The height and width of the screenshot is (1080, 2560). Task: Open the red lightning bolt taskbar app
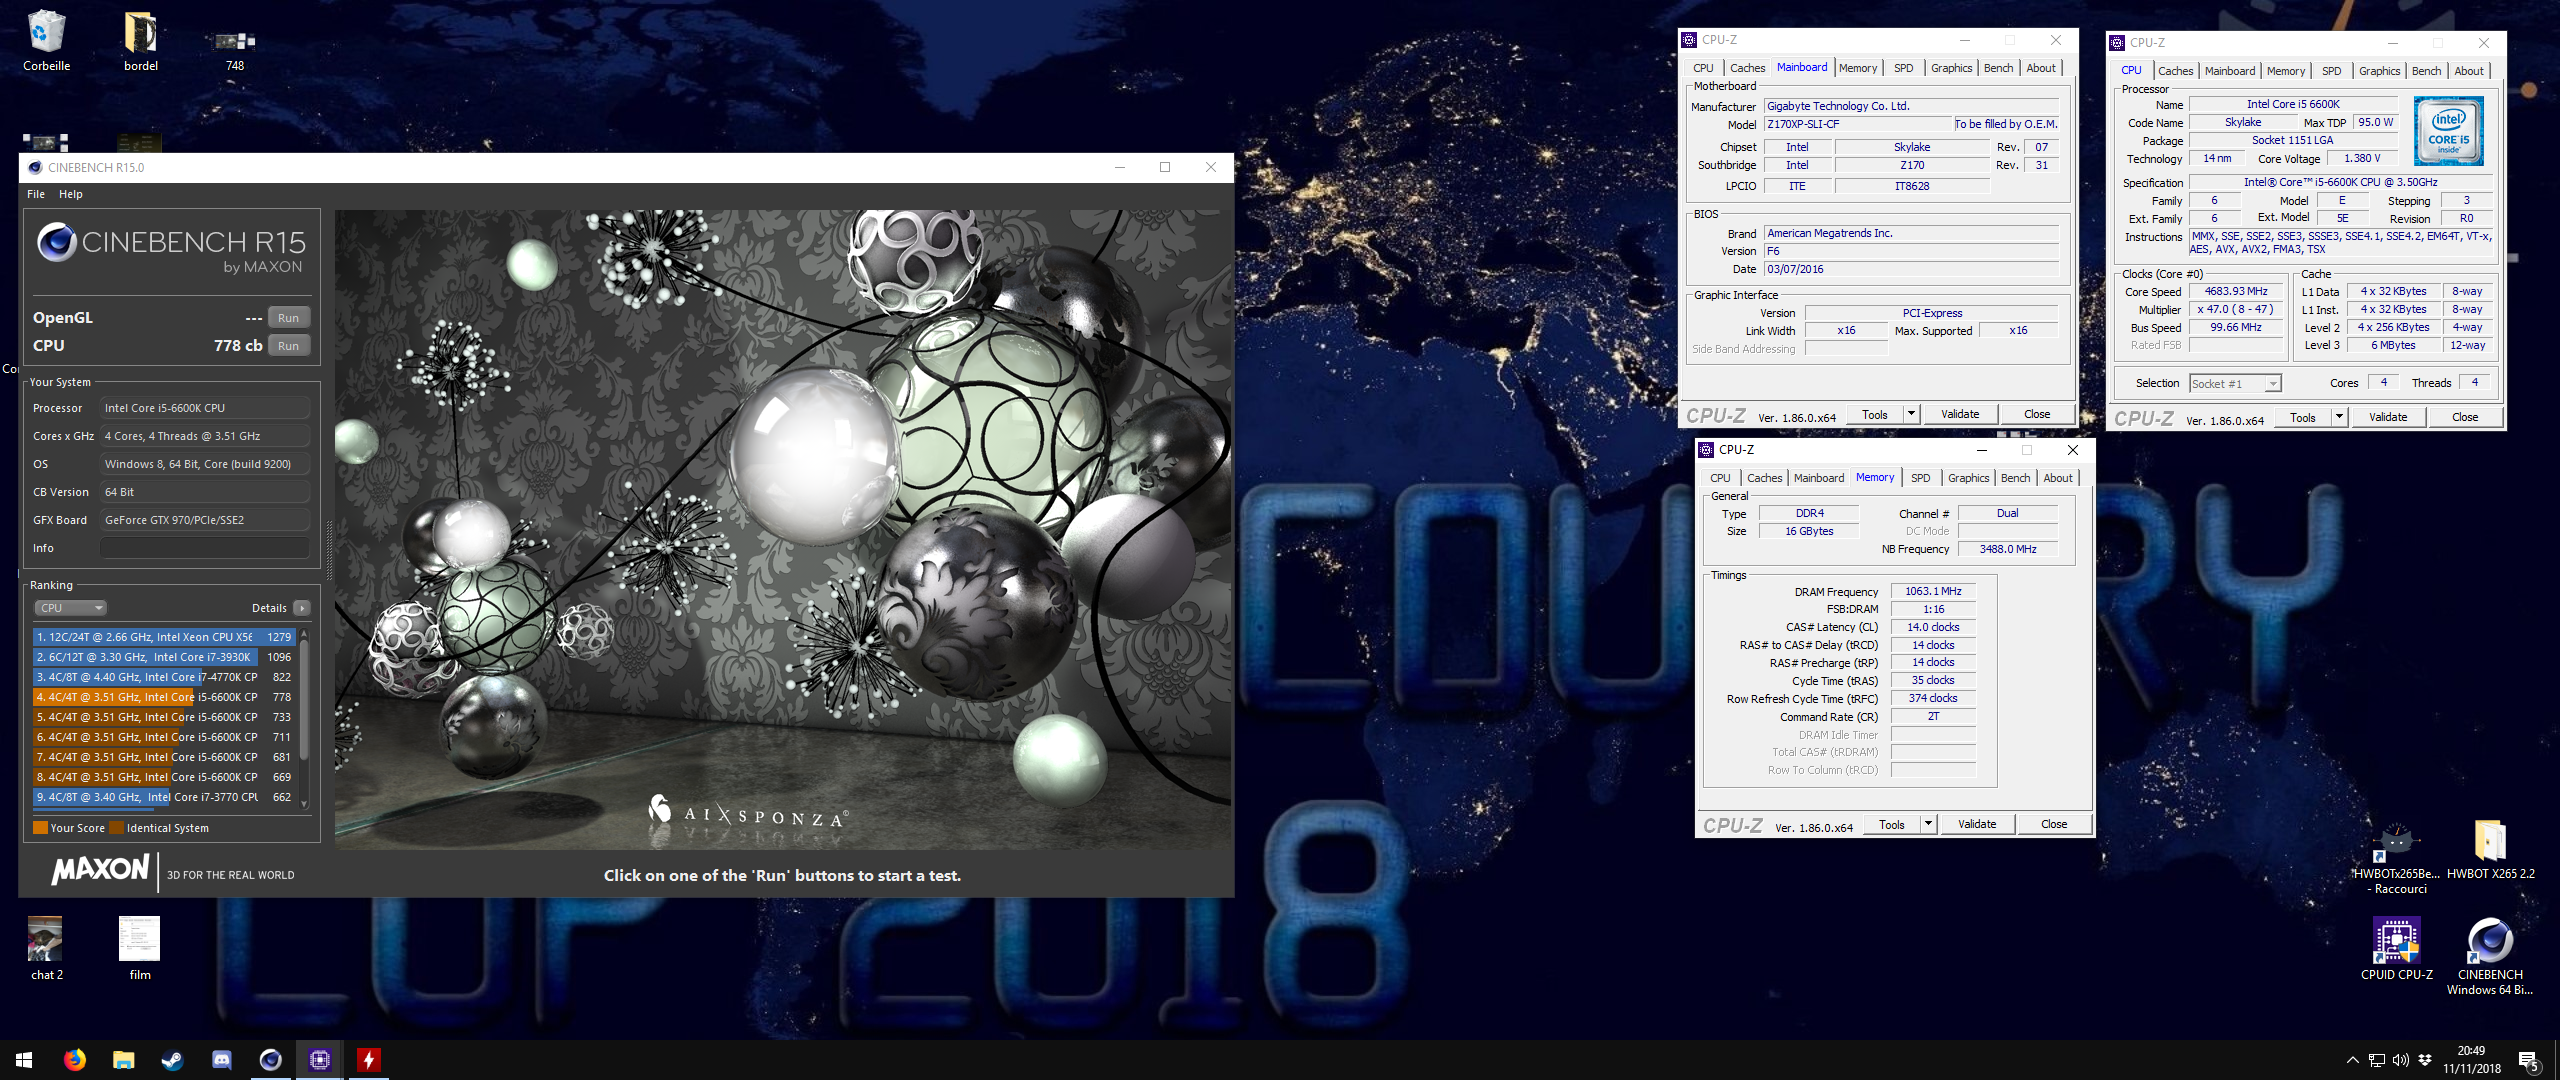(x=368, y=1060)
